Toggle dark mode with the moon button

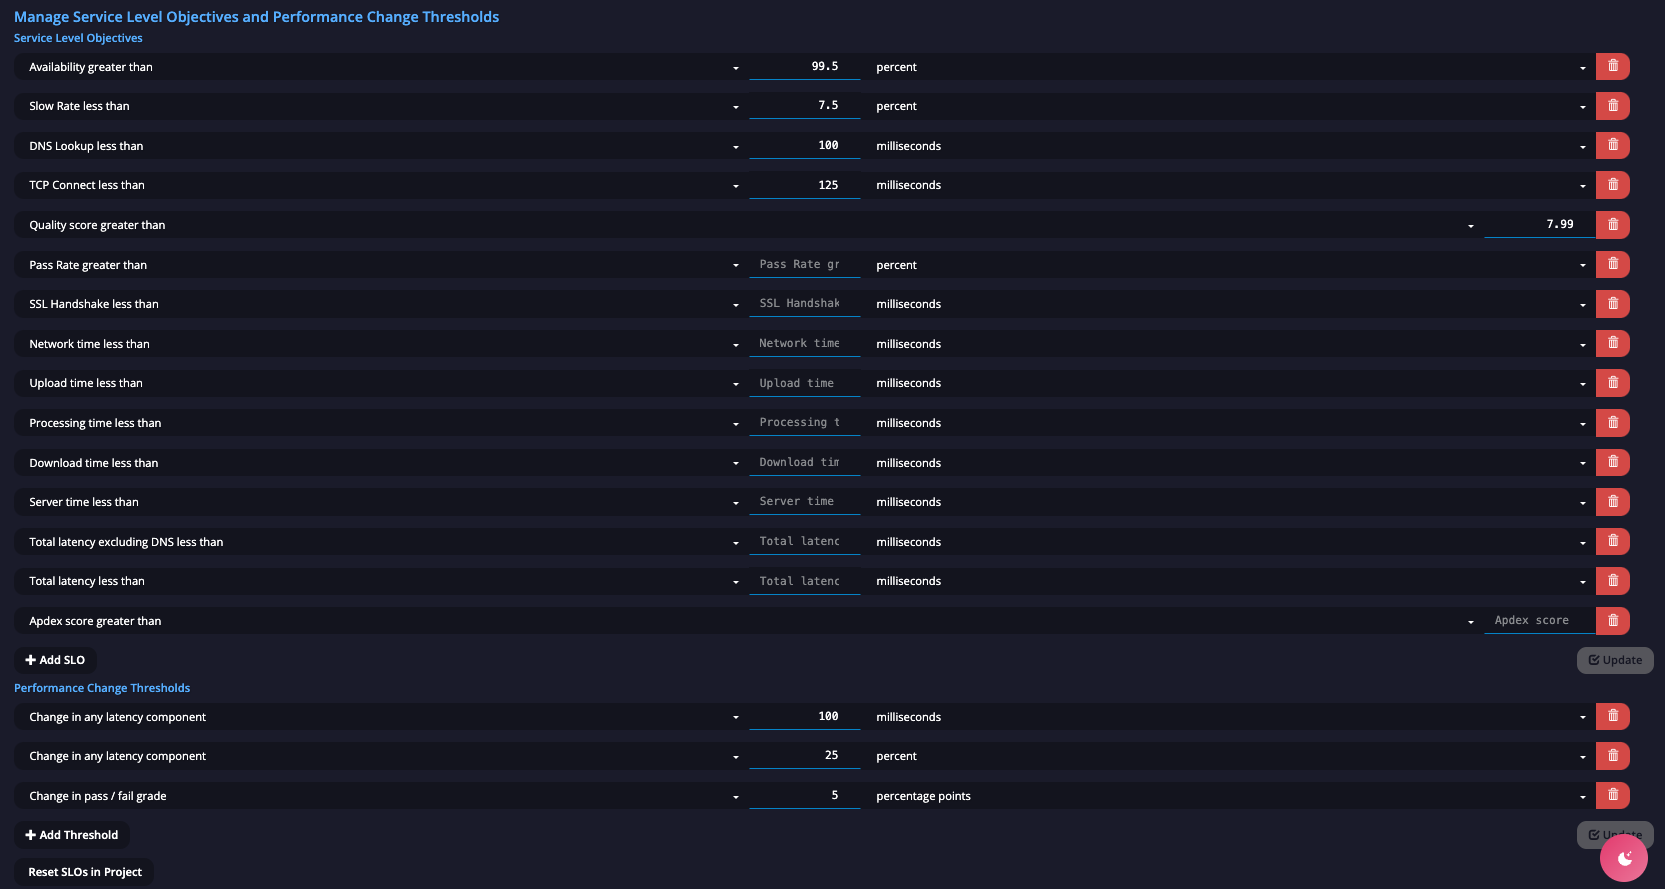click(1624, 858)
